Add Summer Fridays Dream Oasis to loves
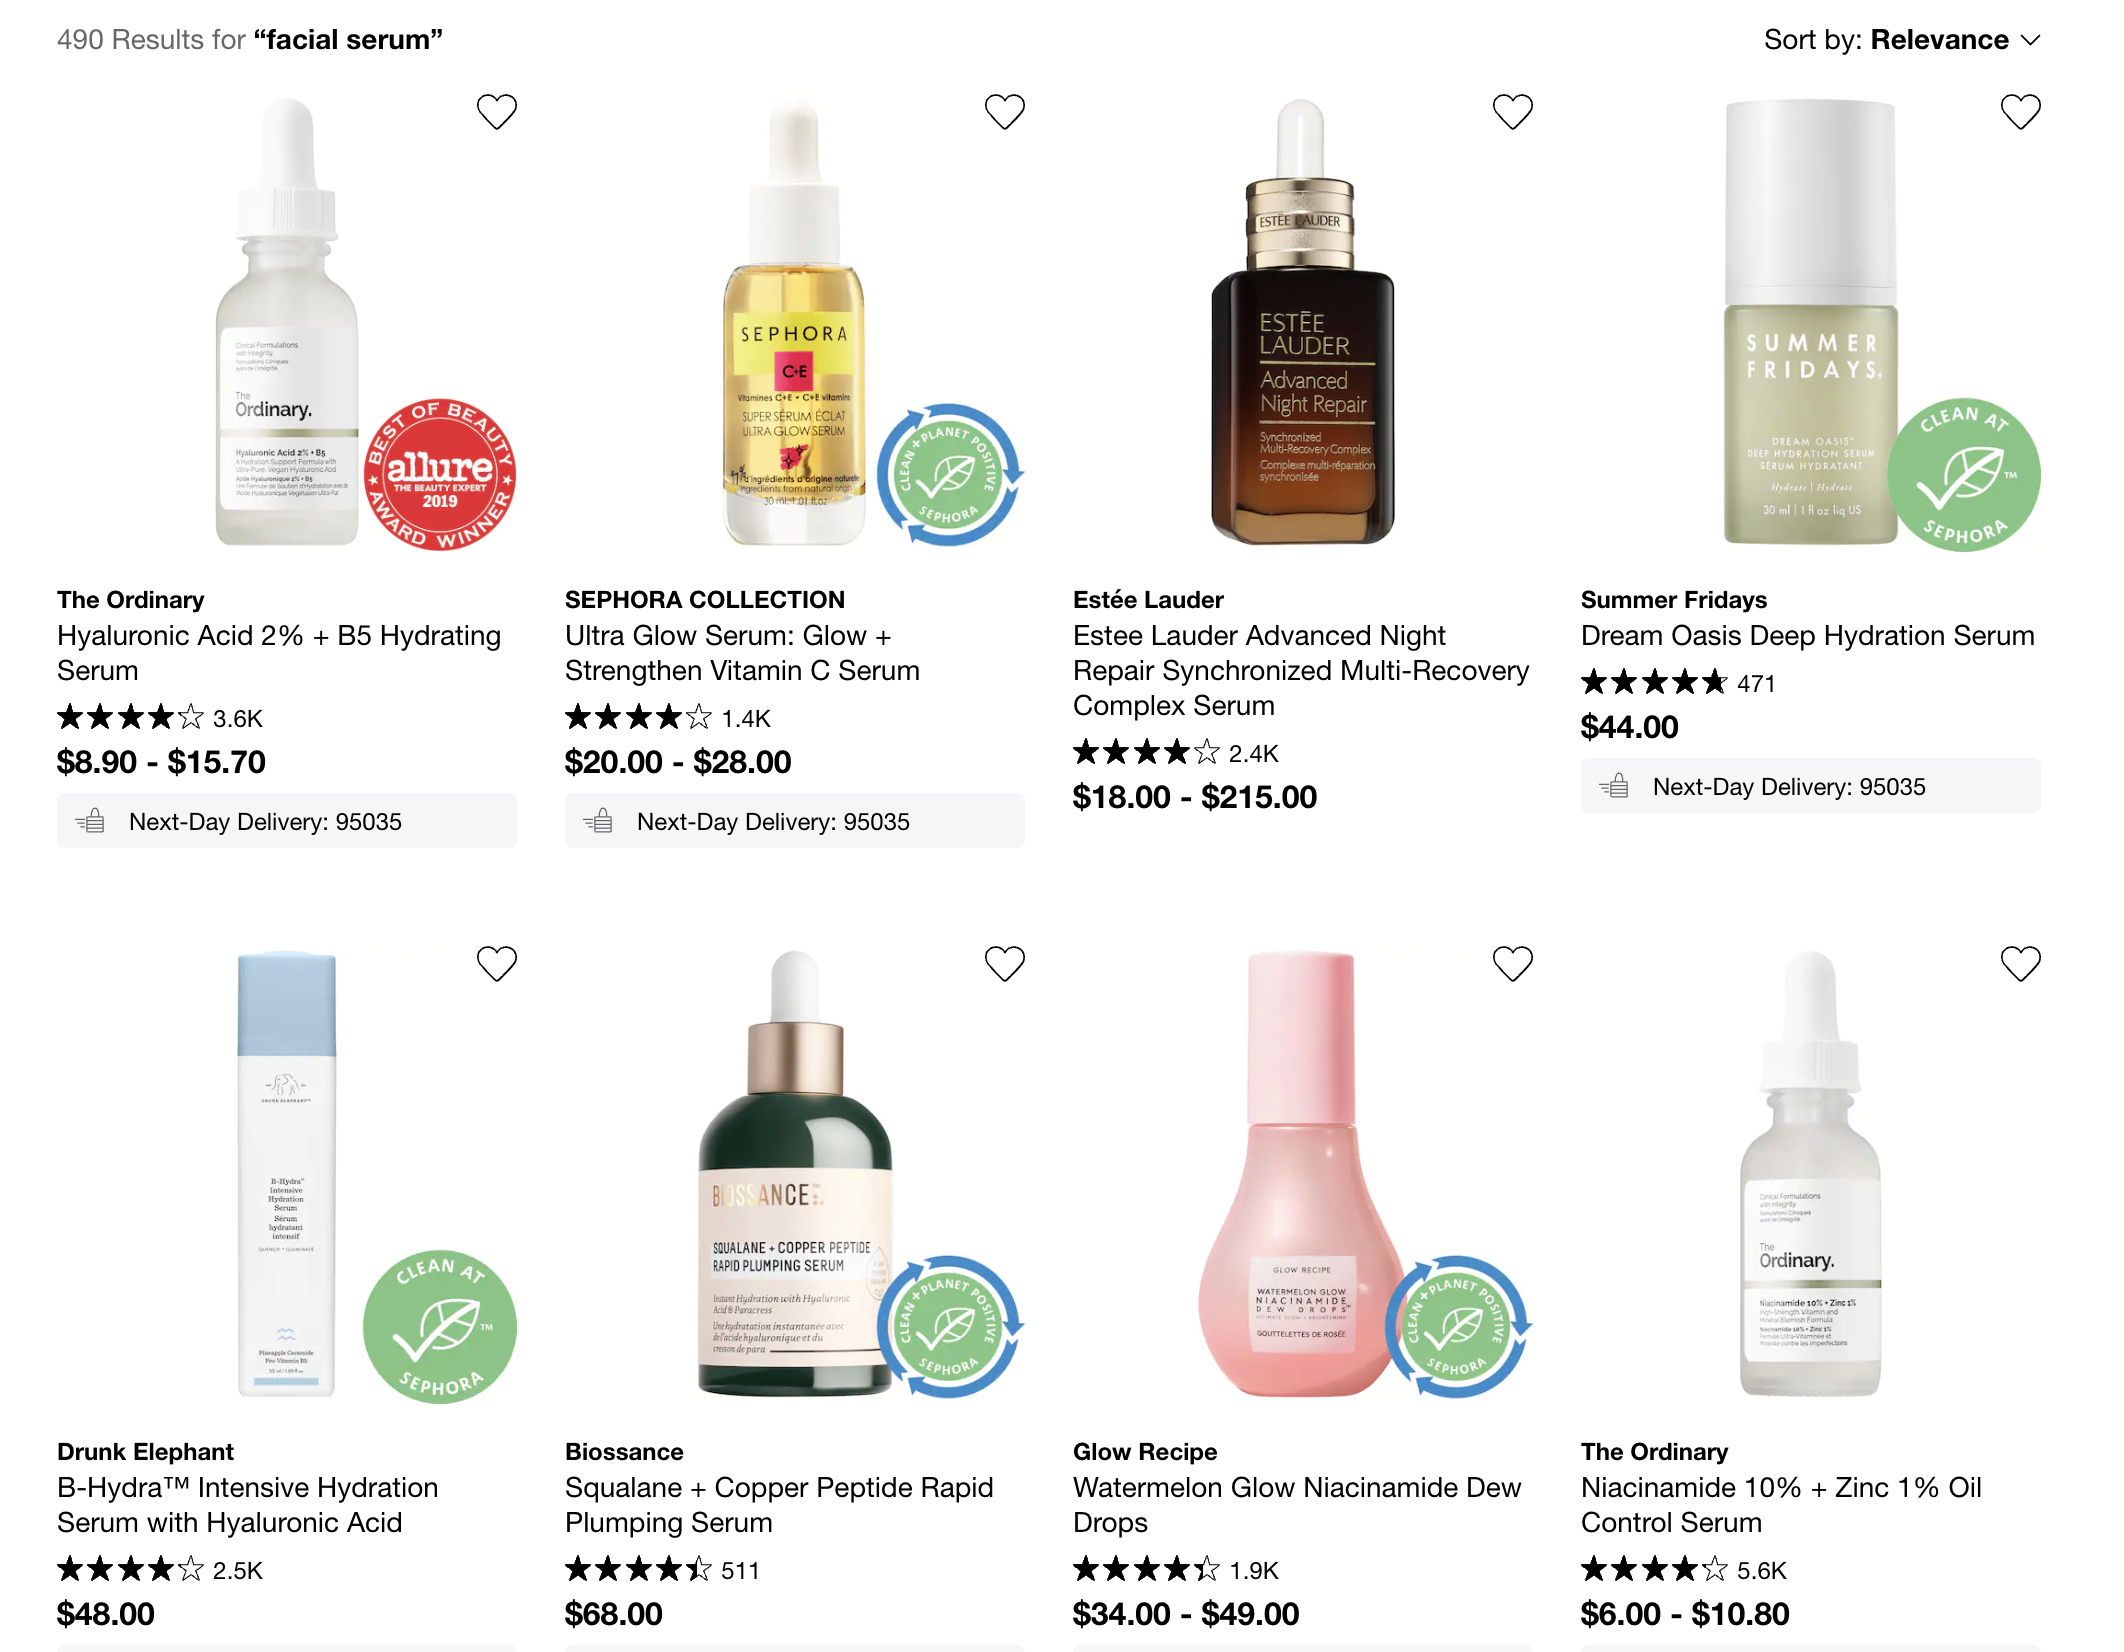The image size is (2124, 1652). point(2020,112)
